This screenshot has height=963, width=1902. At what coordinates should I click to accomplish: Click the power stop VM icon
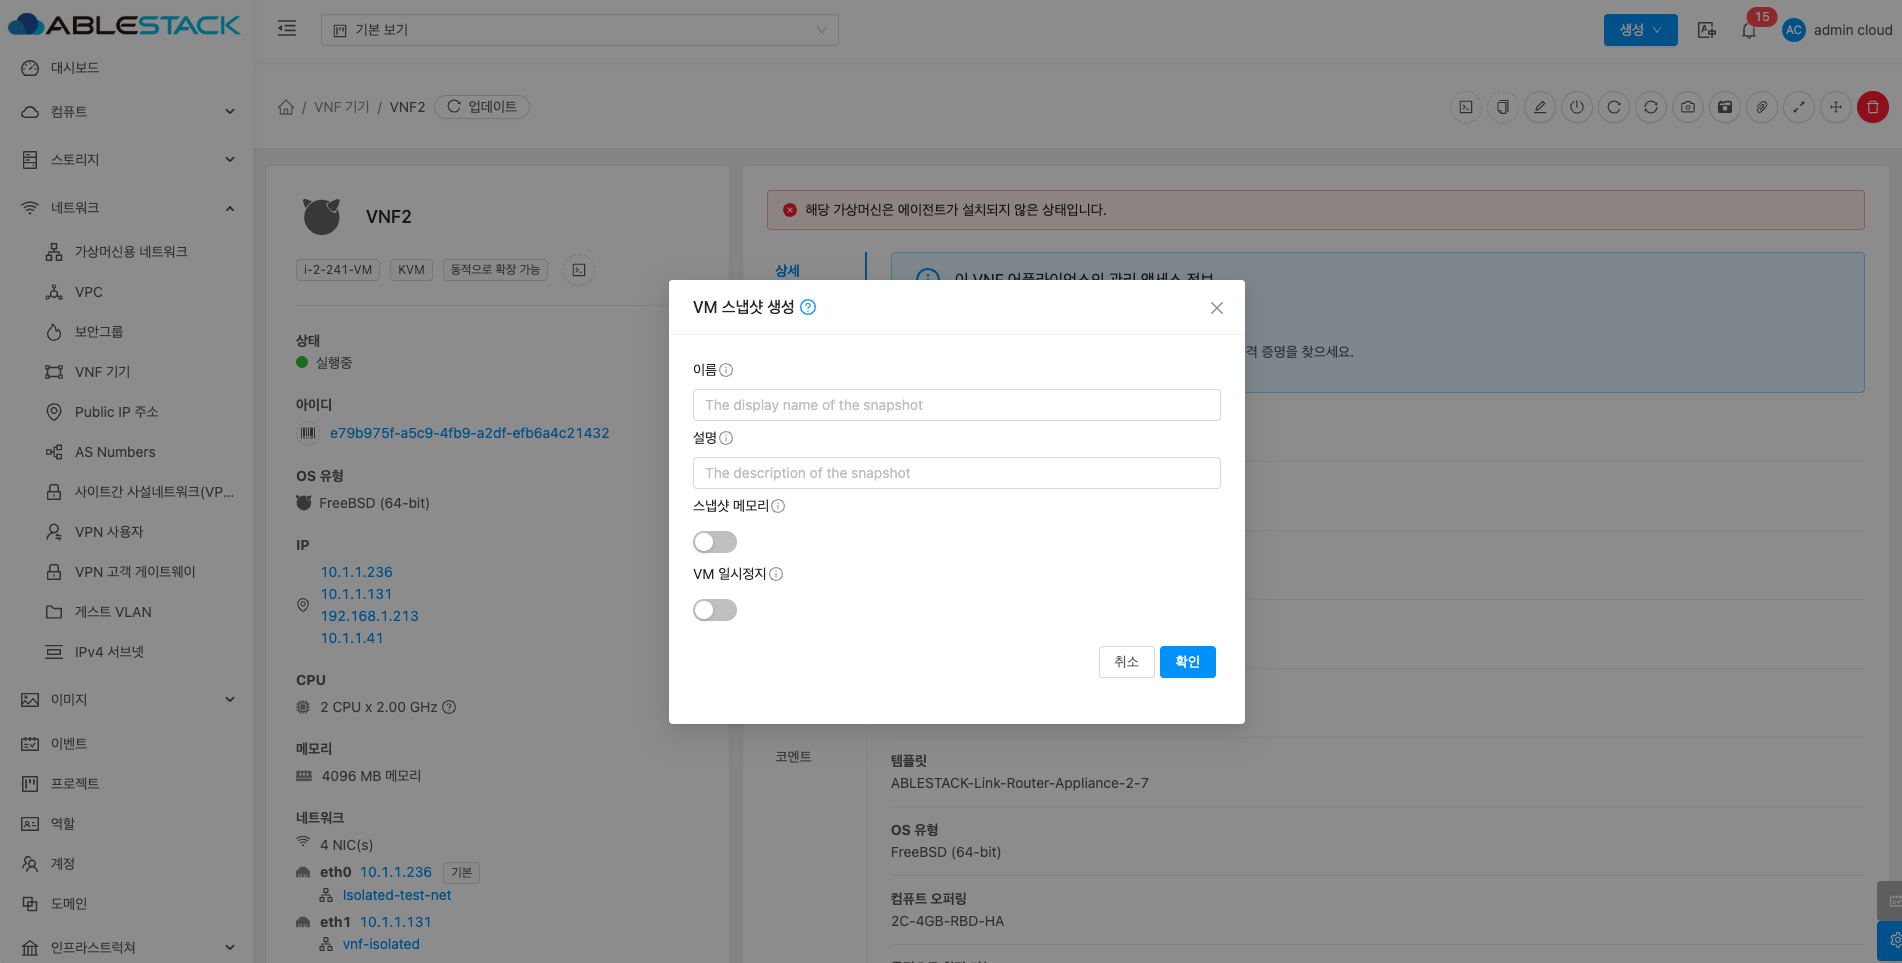[x=1577, y=107]
